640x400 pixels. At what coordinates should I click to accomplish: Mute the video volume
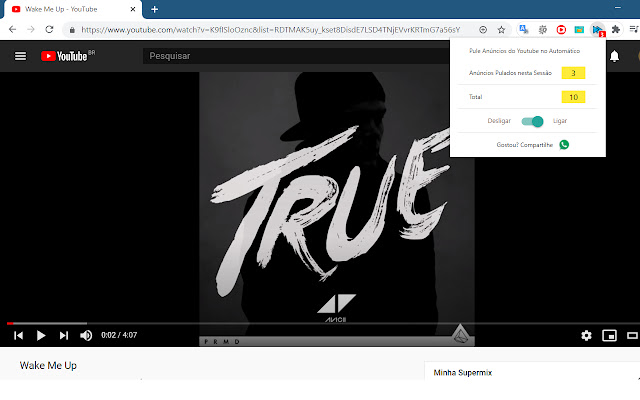point(86,336)
